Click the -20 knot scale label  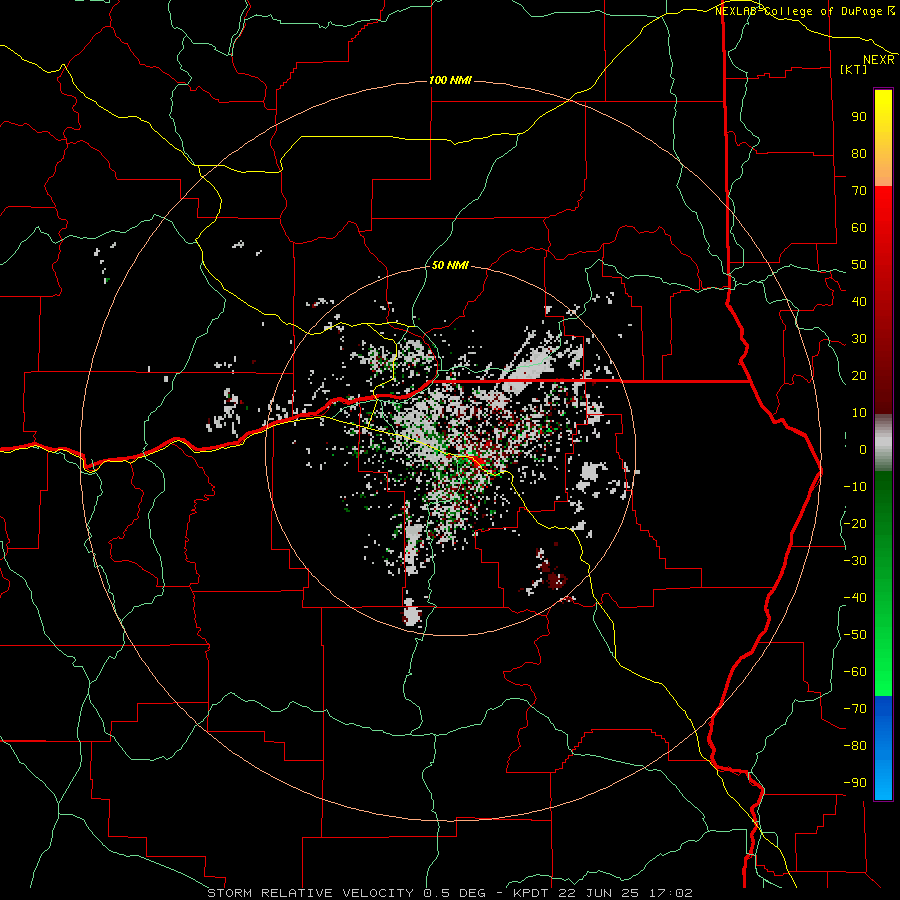coord(855,523)
